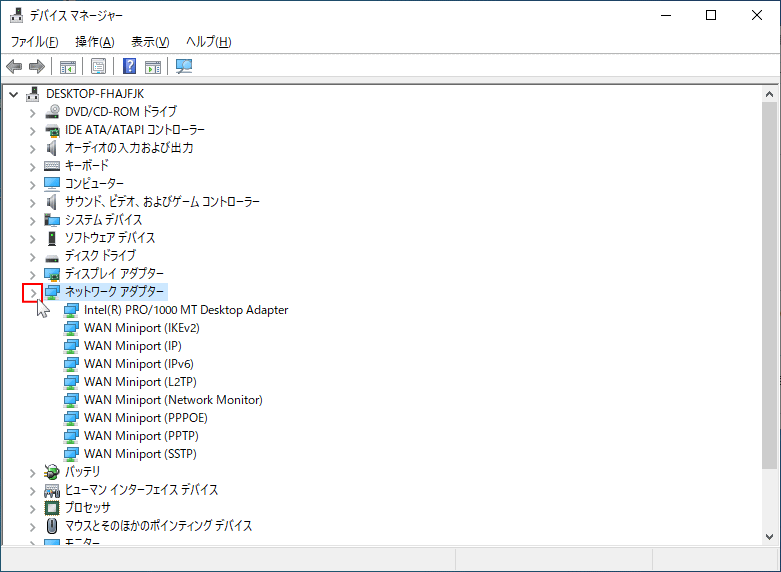Expand the キーボード node
This screenshot has height=572, width=781.
click(x=33, y=167)
